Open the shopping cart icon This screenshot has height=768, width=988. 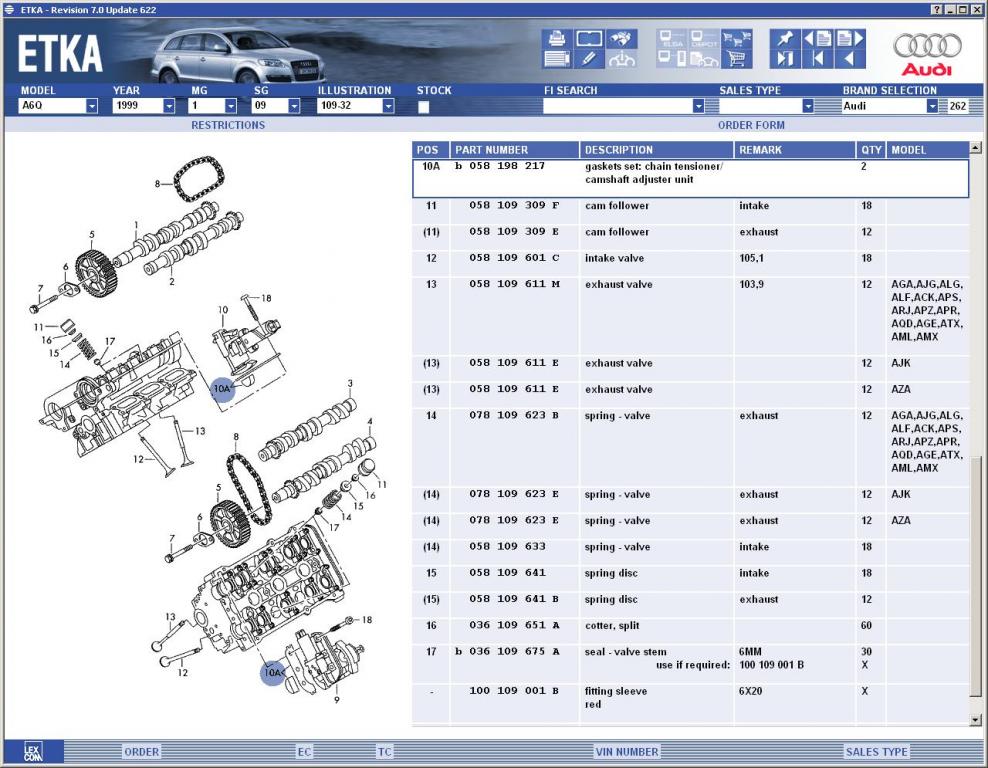click(x=737, y=59)
